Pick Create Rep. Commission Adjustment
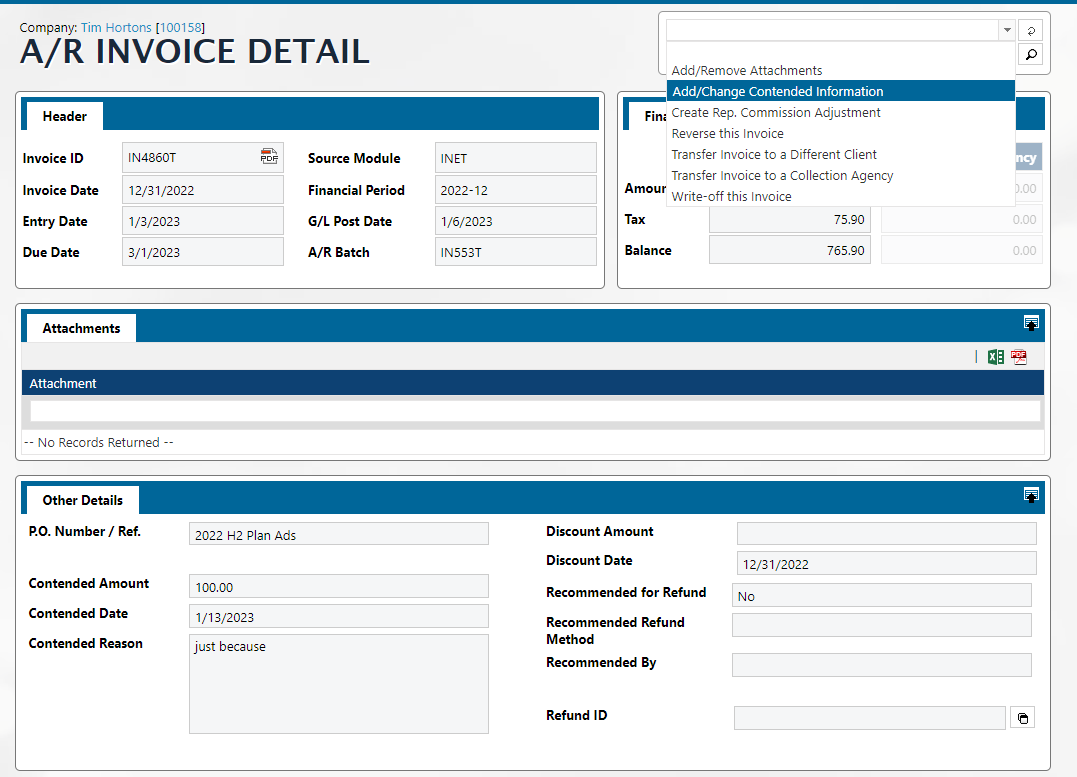The height and width of the screenshot is (777, 1077). point(775,113)
